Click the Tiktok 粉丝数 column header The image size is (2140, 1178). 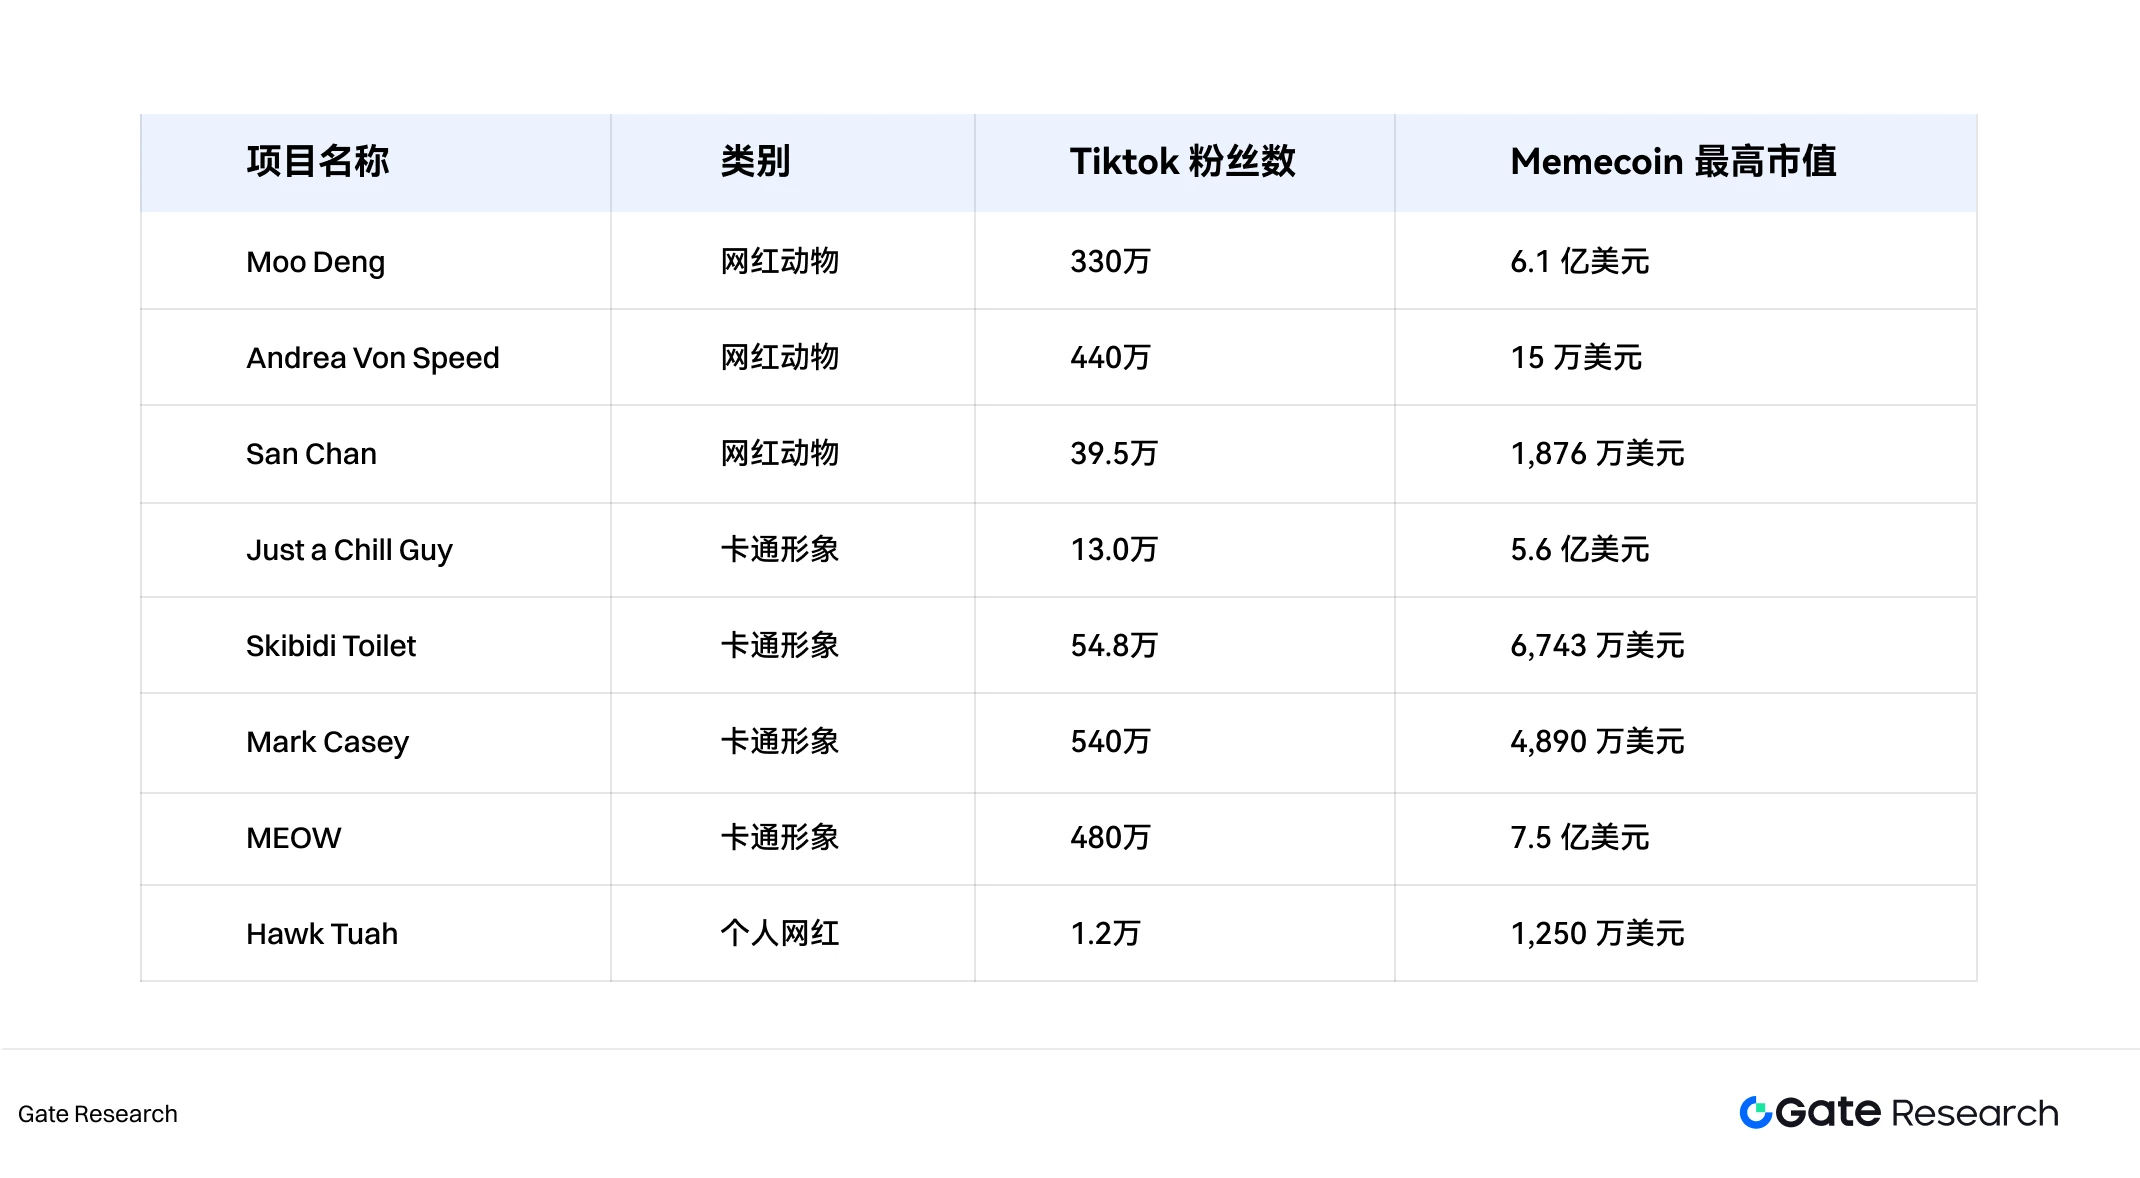1182,162
